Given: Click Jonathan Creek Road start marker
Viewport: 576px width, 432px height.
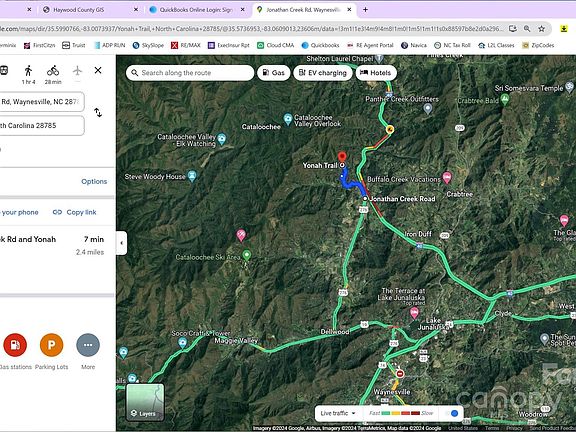Looking at the screenshot, I should (365, 198).
